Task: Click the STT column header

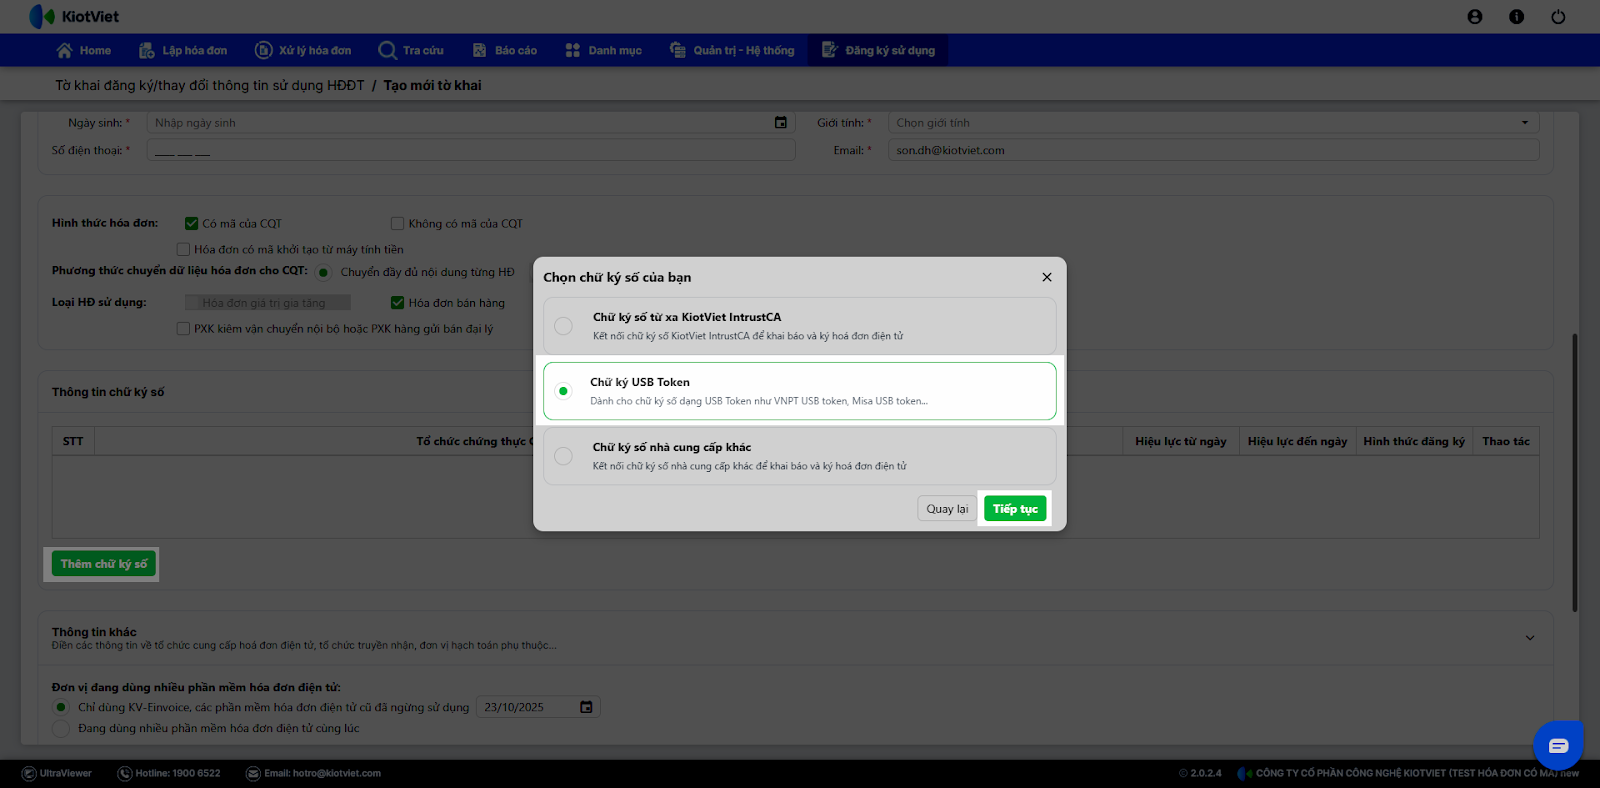Action: (x=73, y=441)
